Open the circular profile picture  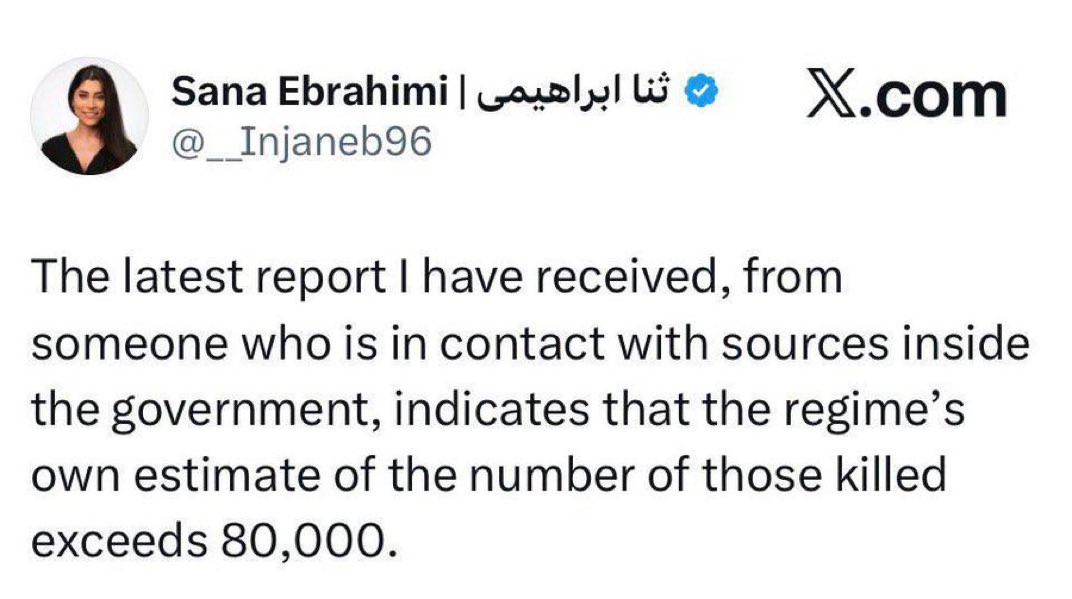coord(91,116)
